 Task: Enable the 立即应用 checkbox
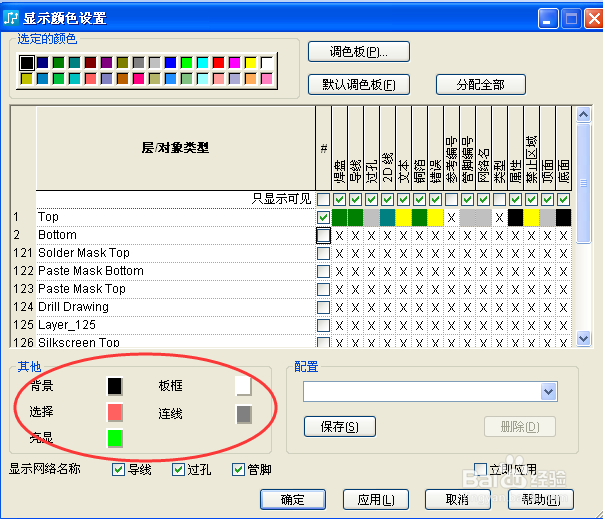click(481, 469)
